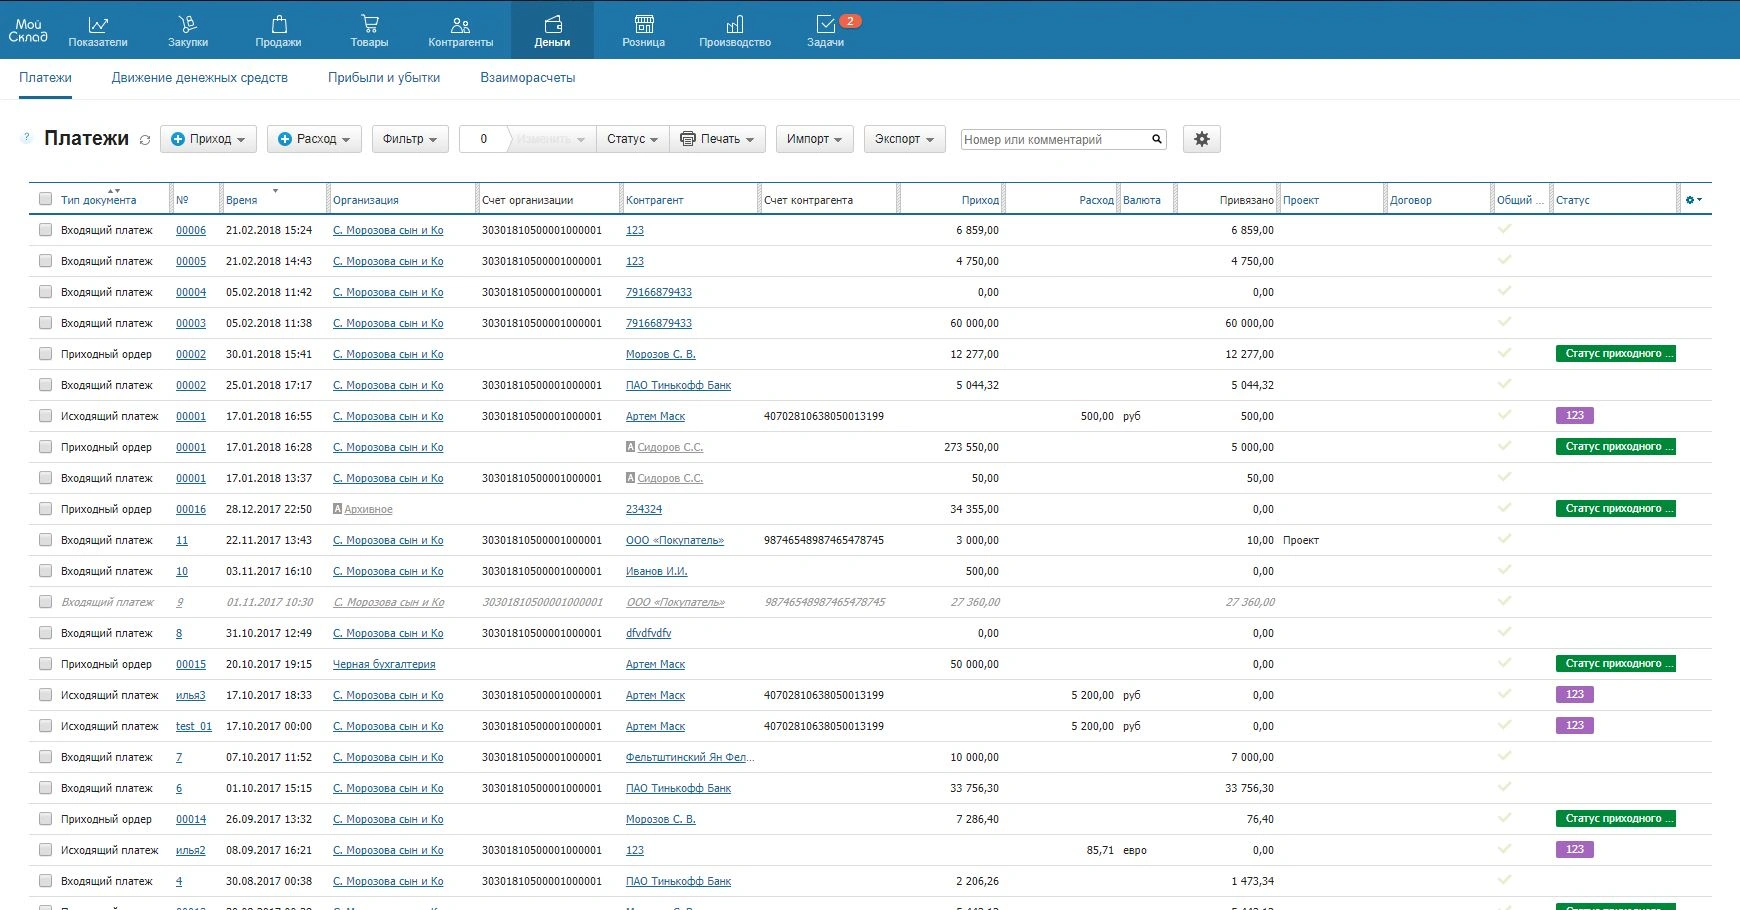Check the box for payment 00006
1740x910 pixels.
45,230
